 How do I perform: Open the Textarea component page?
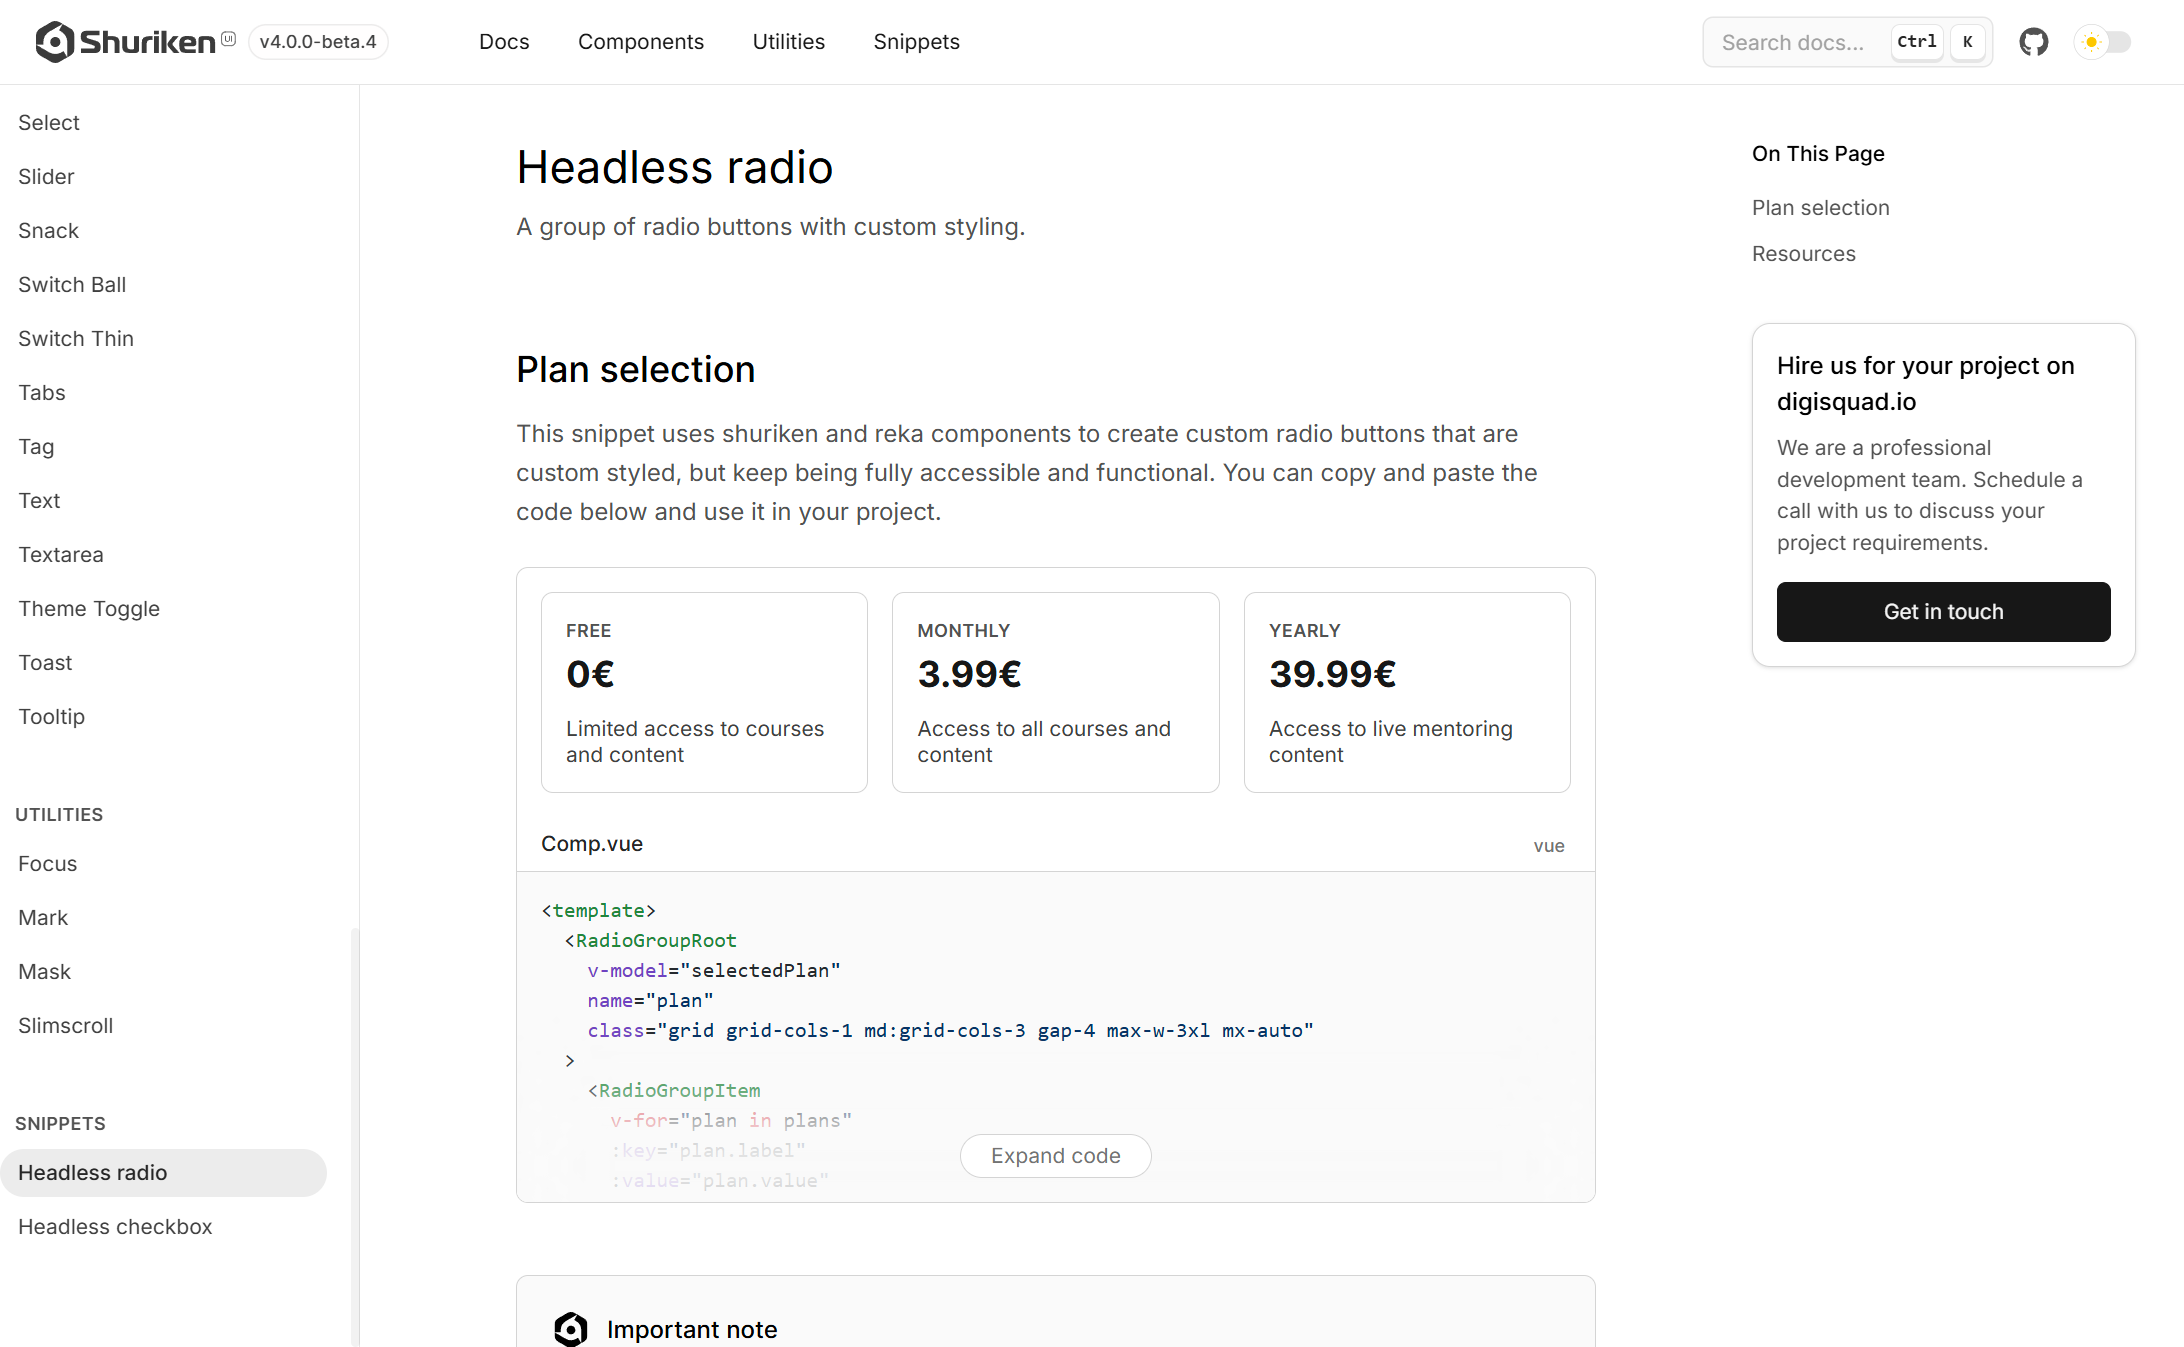(61, 555)
